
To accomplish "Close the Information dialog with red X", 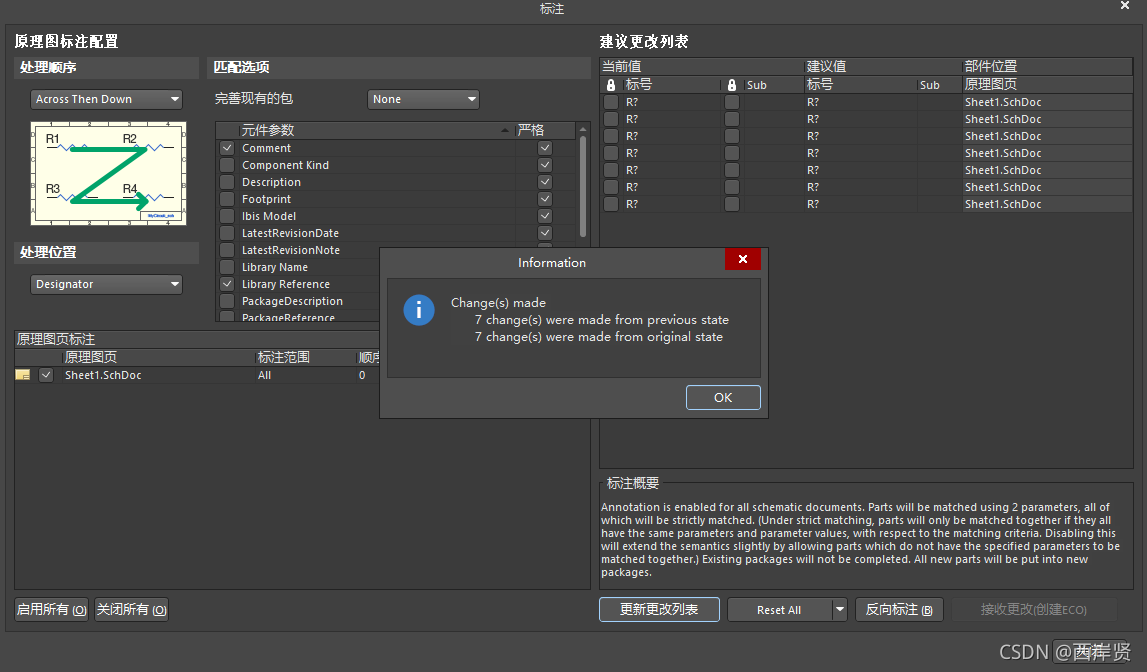I will (x=742, y=259).
